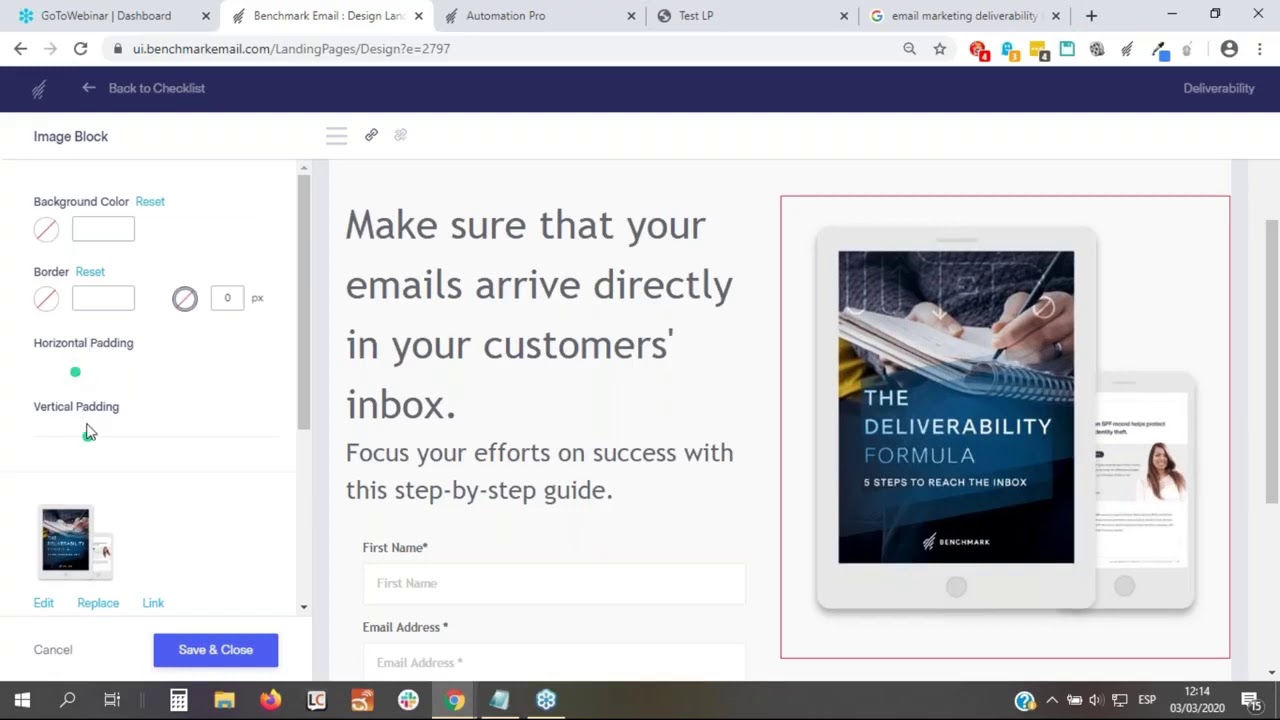The width and height of the screenshot is (1280, 720).
Task: Open Calculator from the taskbar
Action: [x=178, y=700]
